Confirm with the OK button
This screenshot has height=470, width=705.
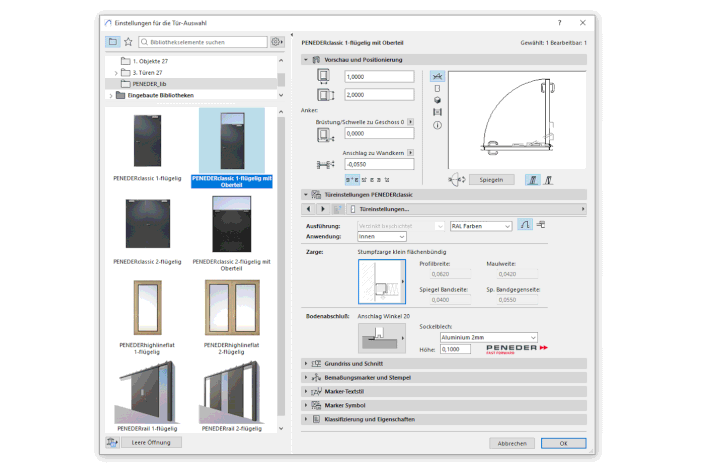coord(563,443)
